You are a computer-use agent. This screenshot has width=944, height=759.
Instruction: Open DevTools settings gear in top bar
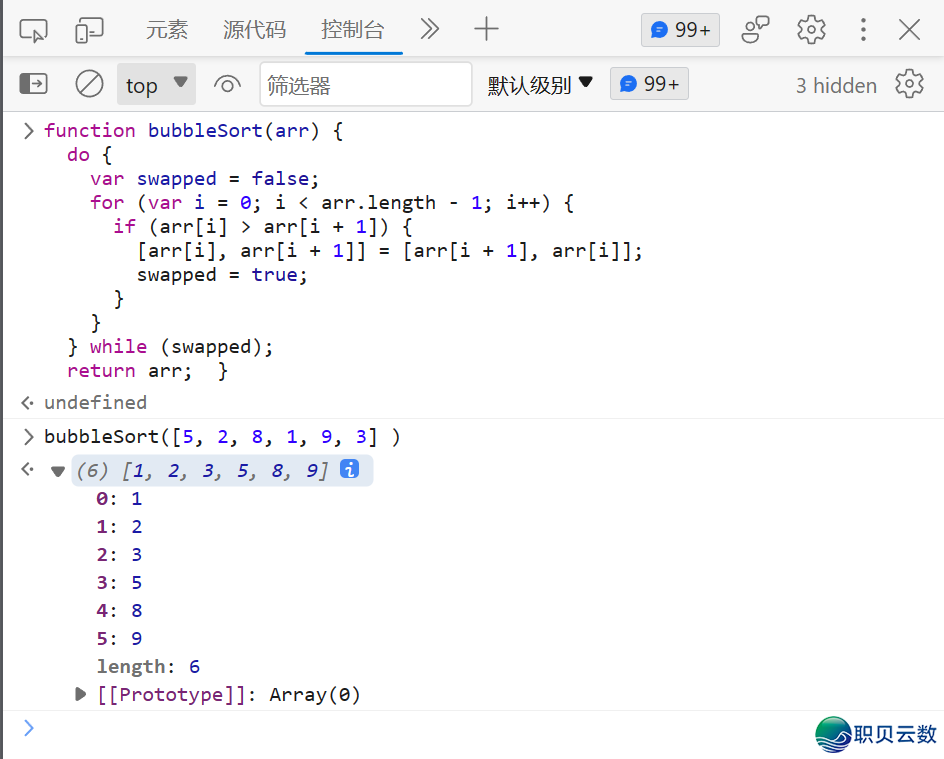(x=811, y=30)
